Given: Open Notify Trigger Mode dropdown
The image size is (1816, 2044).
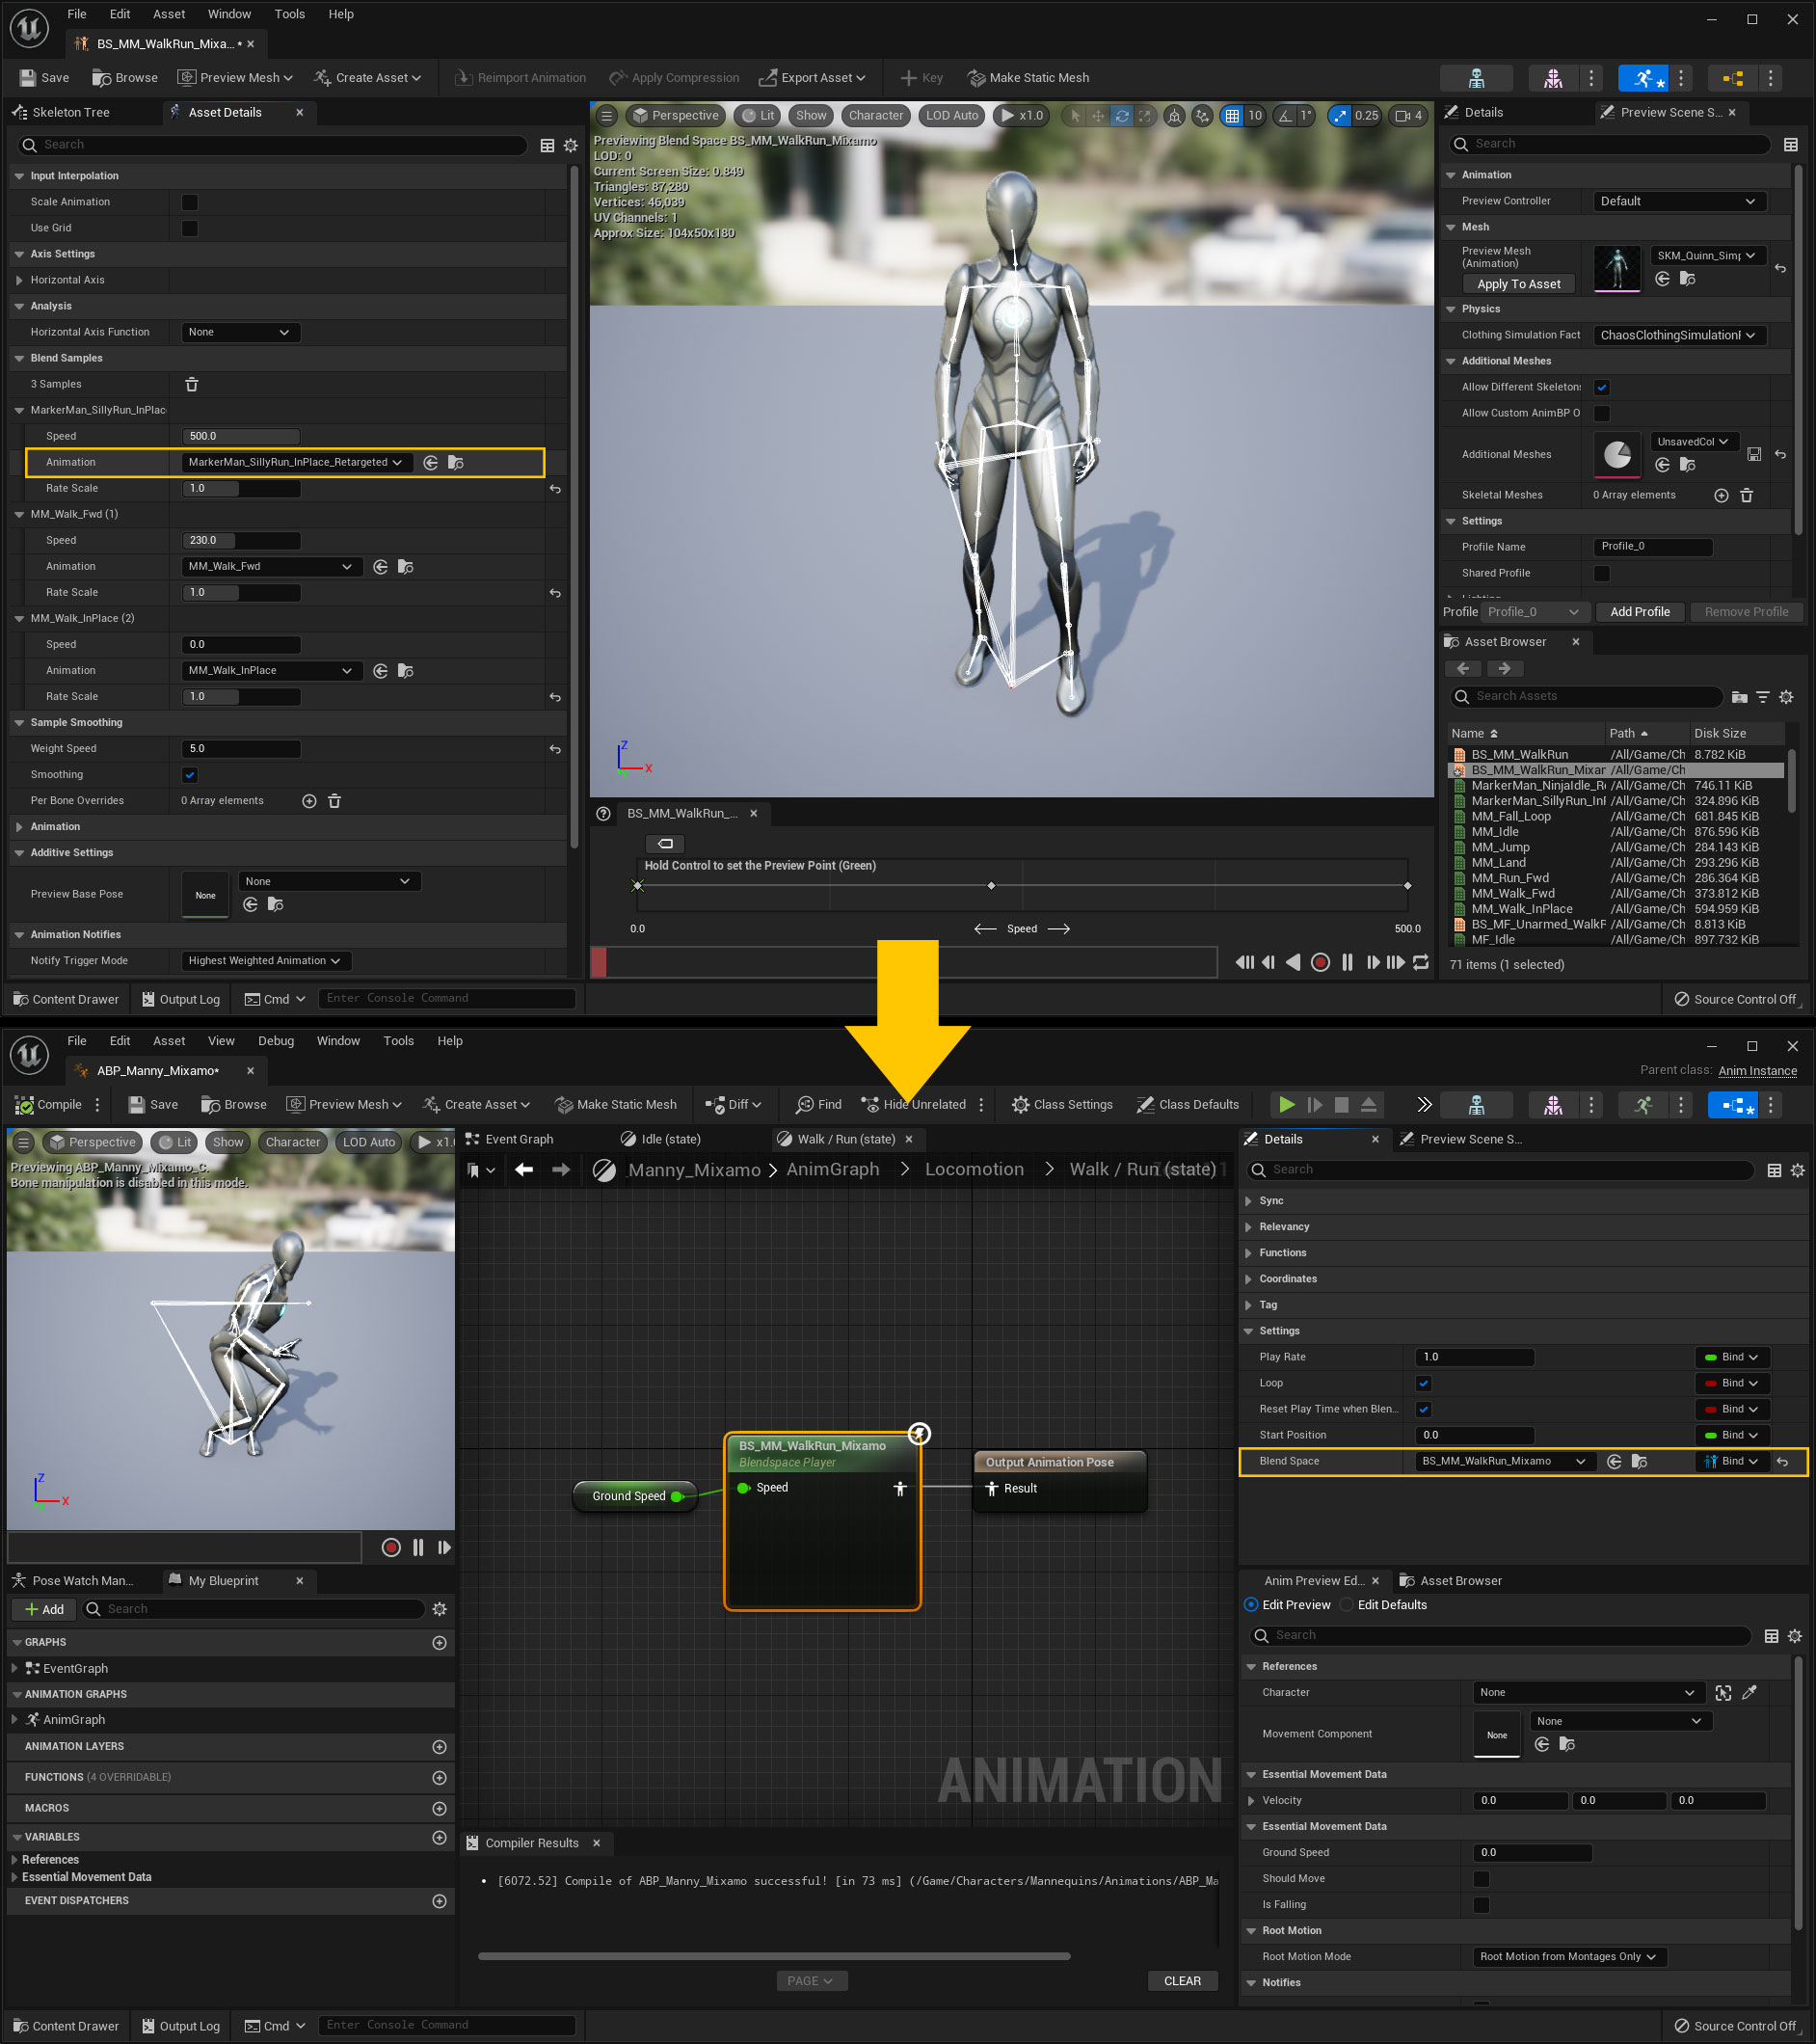Looking at the screenshot, I should click(265, 961).
